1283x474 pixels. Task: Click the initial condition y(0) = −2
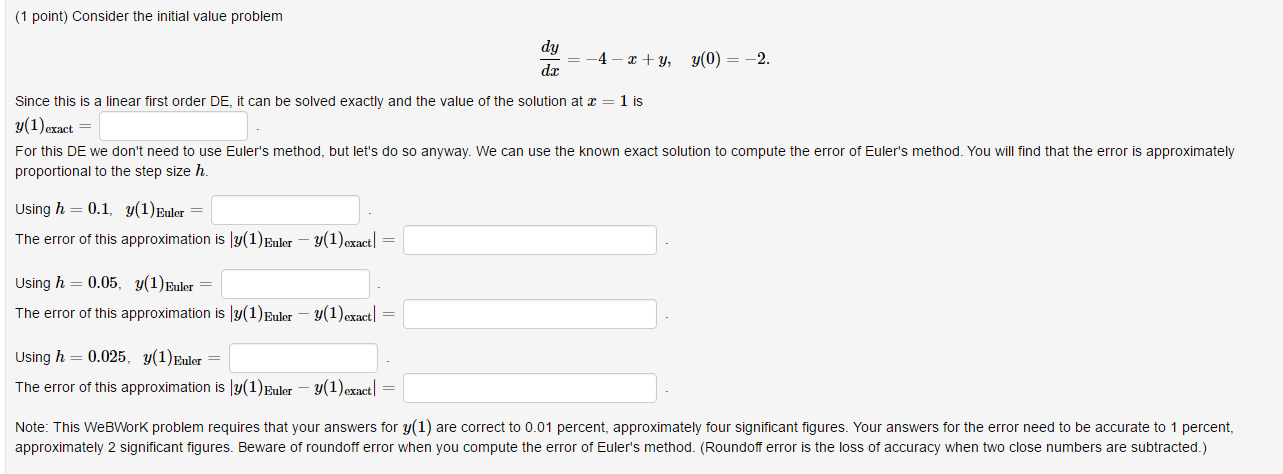coord(730,59)
